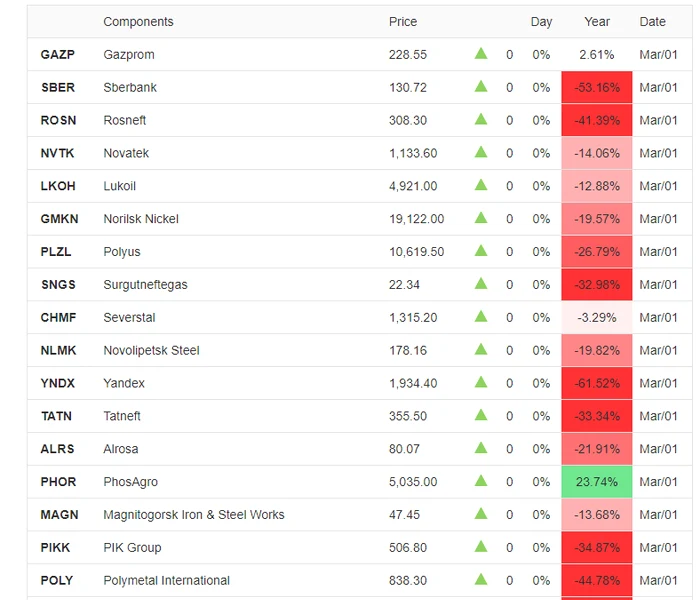This screenshot has height=600, width=700.
Task: Click the green up arrow in Gazprom row
Action: coord(481,54)
